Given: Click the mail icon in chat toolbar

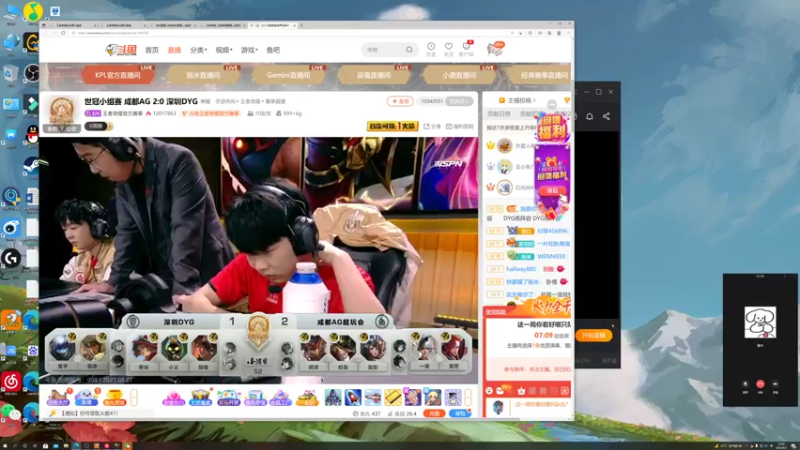Looking at the screenshot, I should point(501,391).
